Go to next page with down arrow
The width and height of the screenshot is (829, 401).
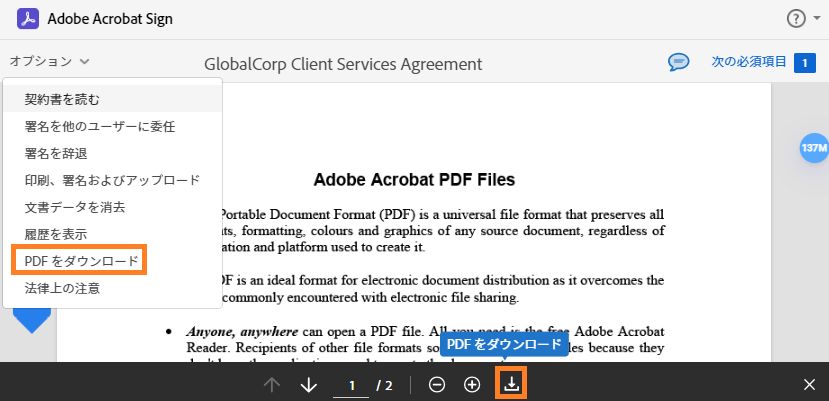tap(309, 385)
